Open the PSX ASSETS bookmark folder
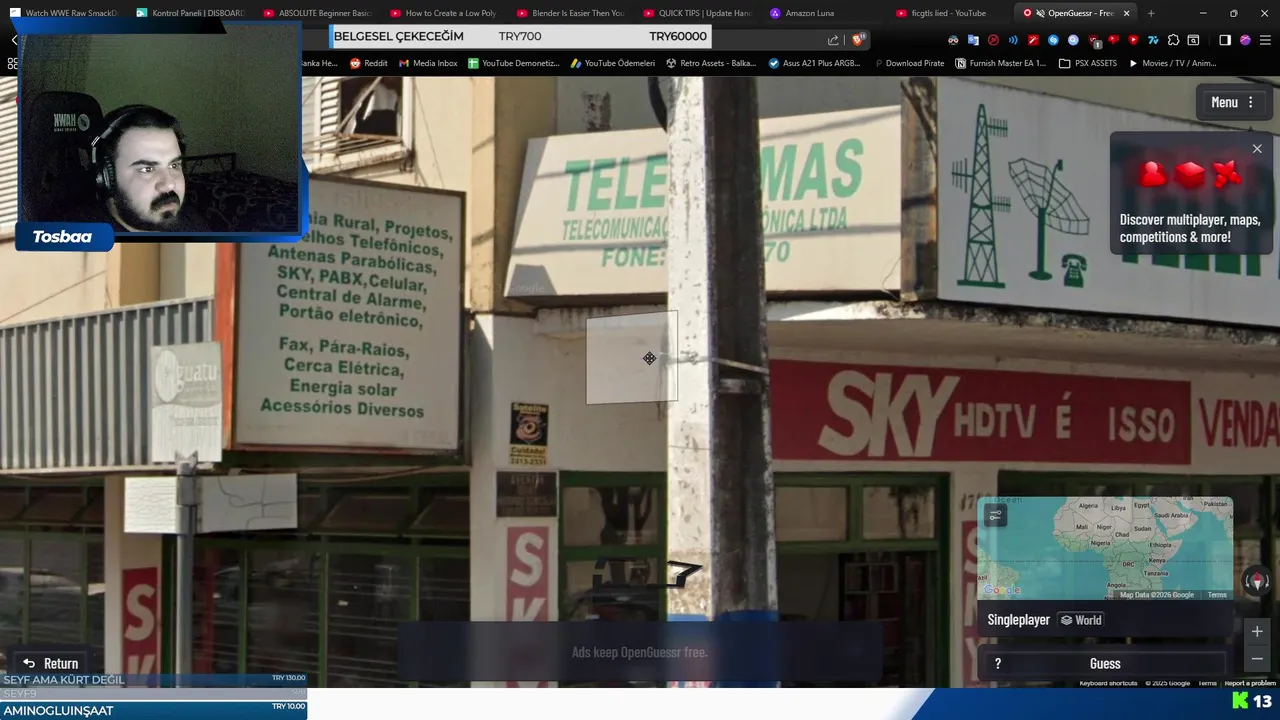This screenshot has width=1280, height=720. coord(1088,63)
